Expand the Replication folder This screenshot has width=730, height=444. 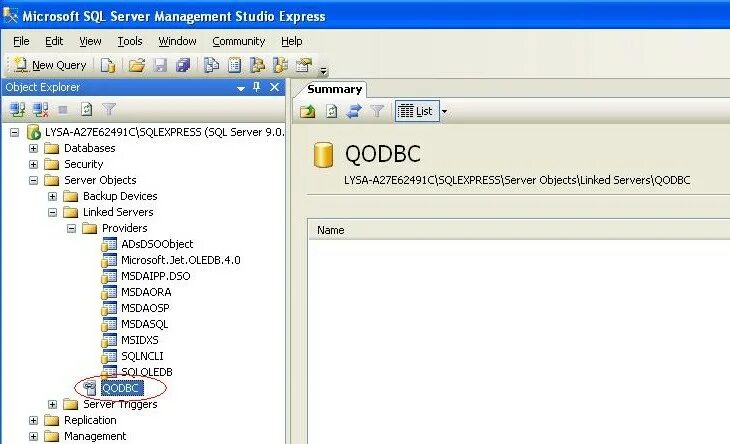coord(34,420)
